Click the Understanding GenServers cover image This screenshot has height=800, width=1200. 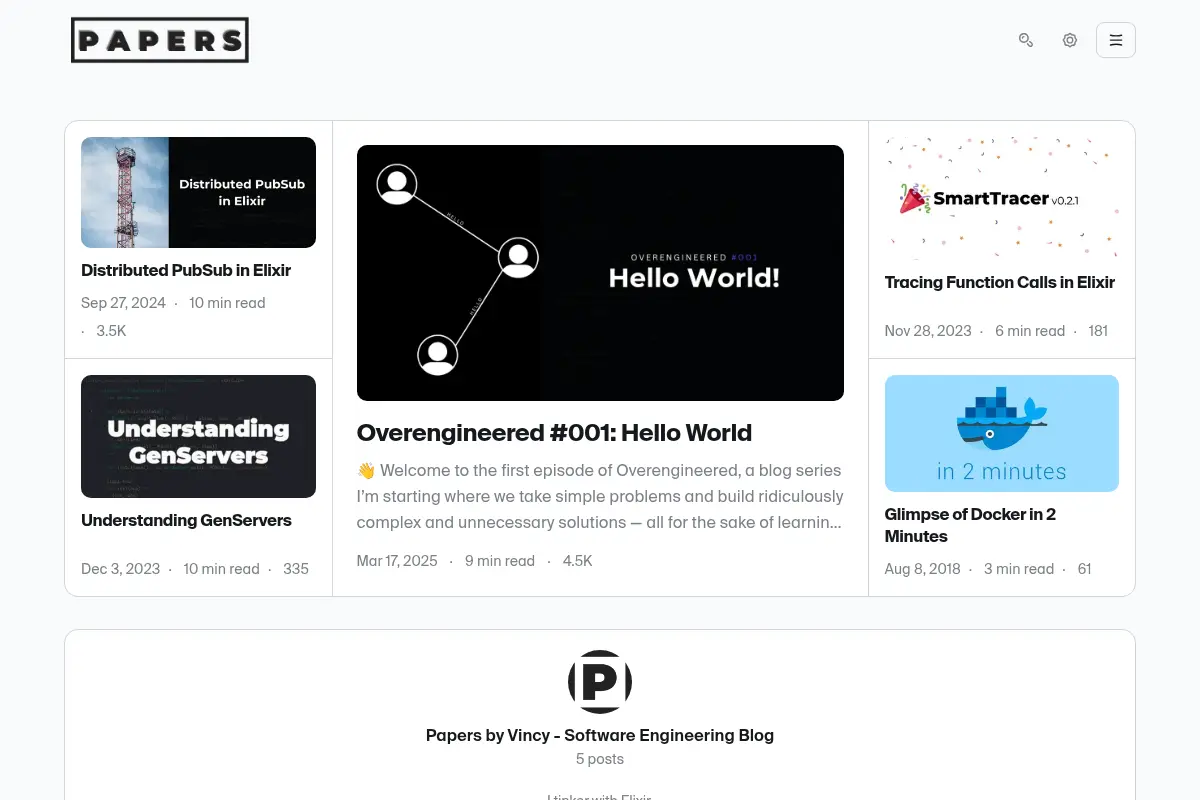[x=198, y=436]
